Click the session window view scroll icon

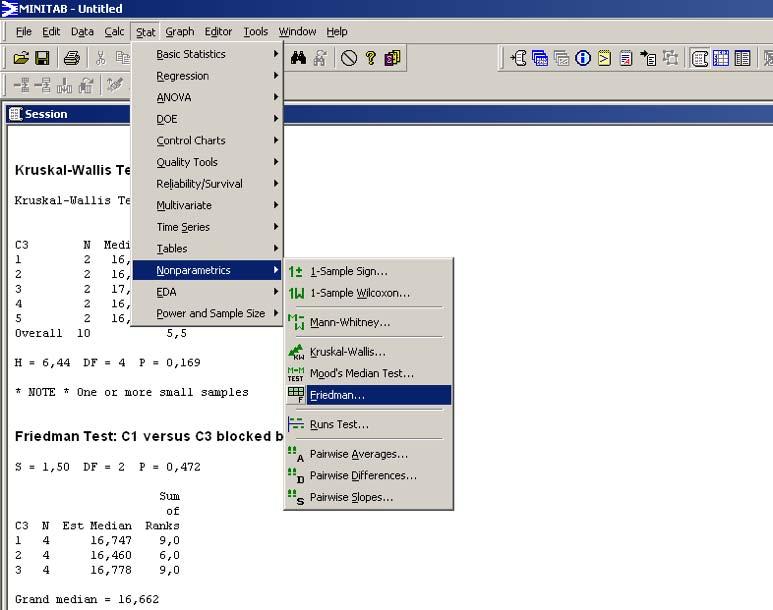[x=700, y=58]
